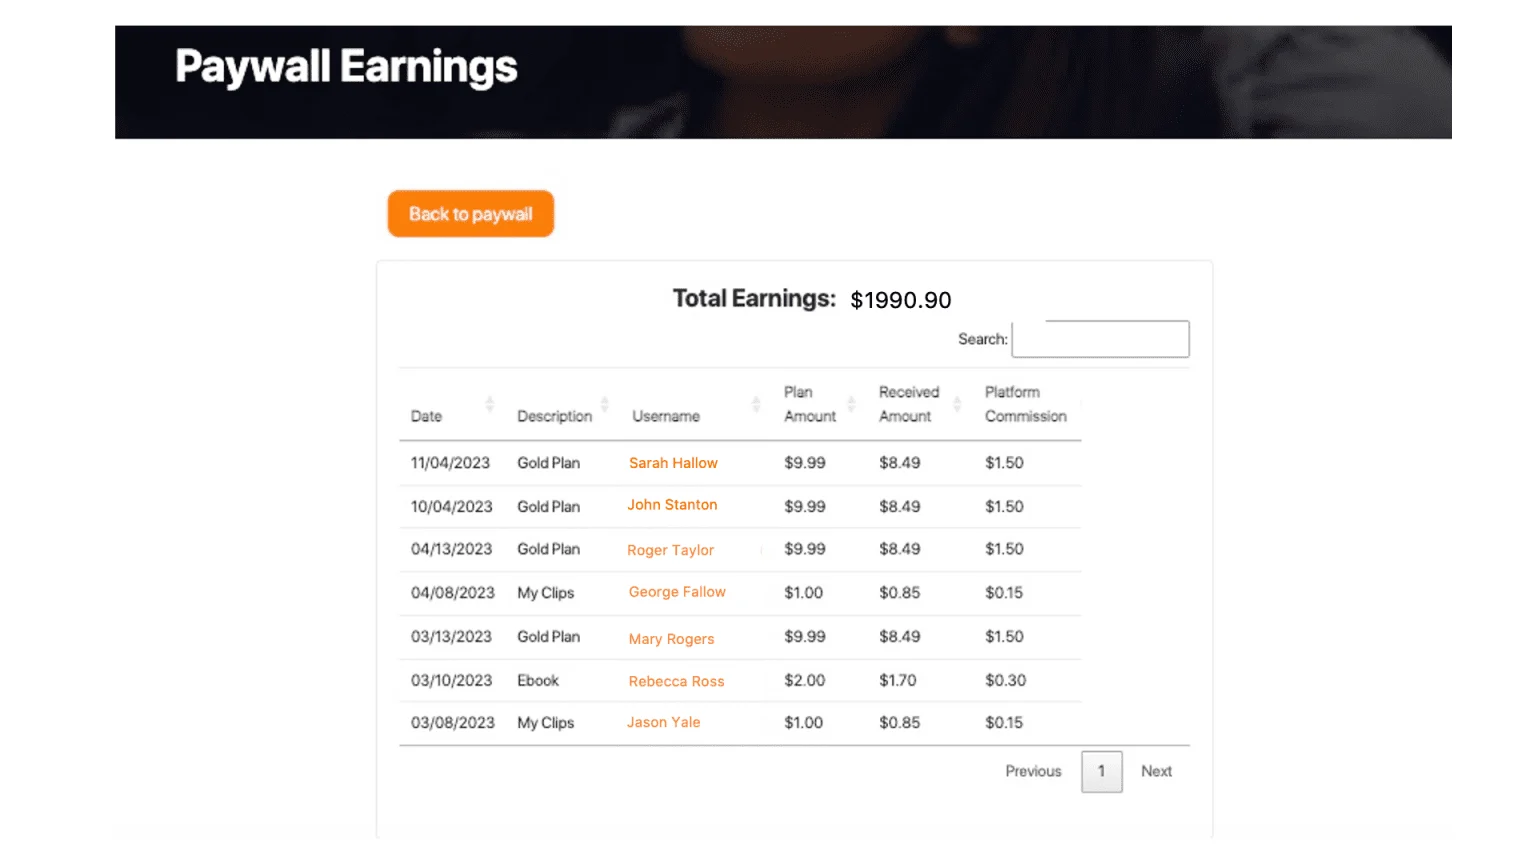This screenshot has width=1536, height=864.
Task: Sort by Received Amount sort icon
Action: click(x=957, y=404)
